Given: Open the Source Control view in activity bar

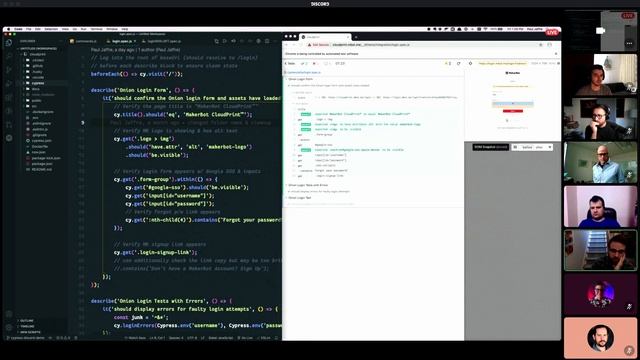Looking at the screenshot, I should click(x=9, y=70).
